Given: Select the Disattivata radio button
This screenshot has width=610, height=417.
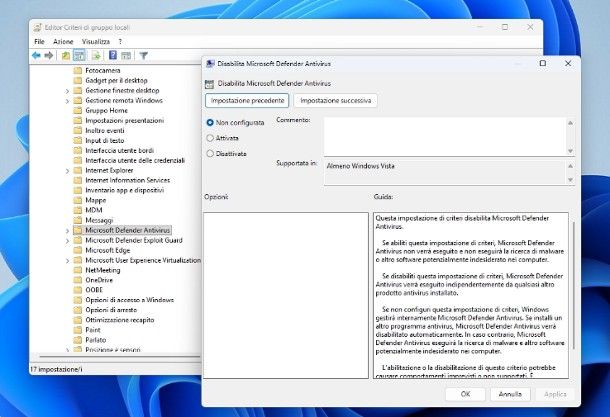Looking at the screenshot, I should pyautogui.click(x=210, y=154).
